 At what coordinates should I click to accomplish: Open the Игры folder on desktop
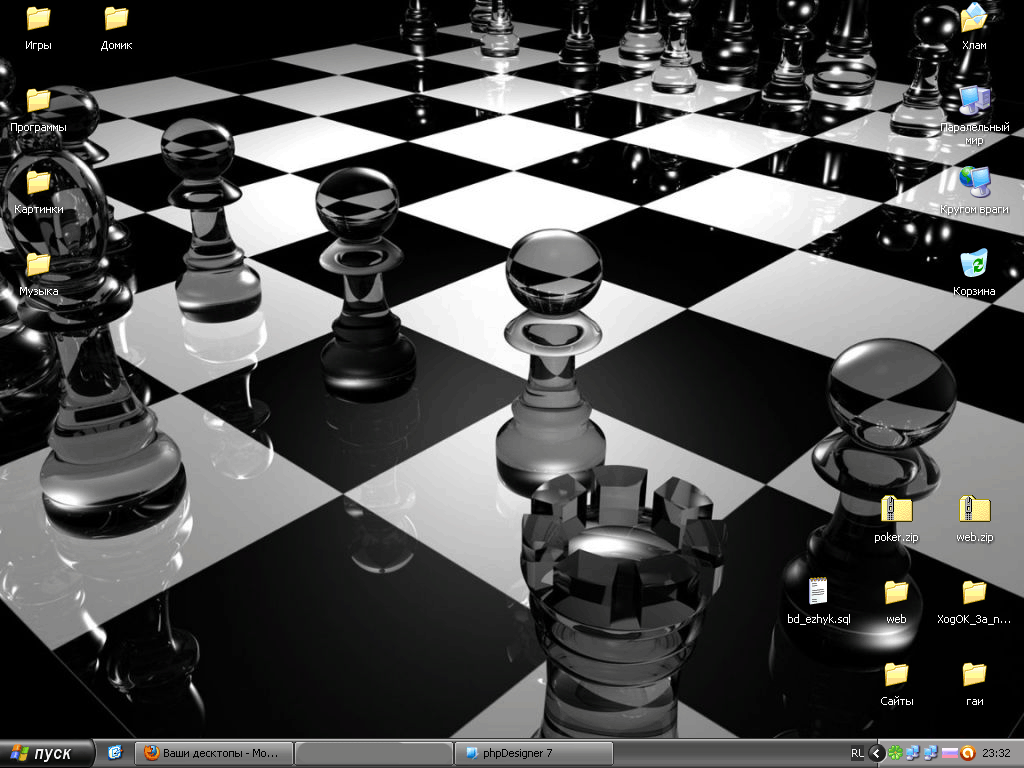38,19
